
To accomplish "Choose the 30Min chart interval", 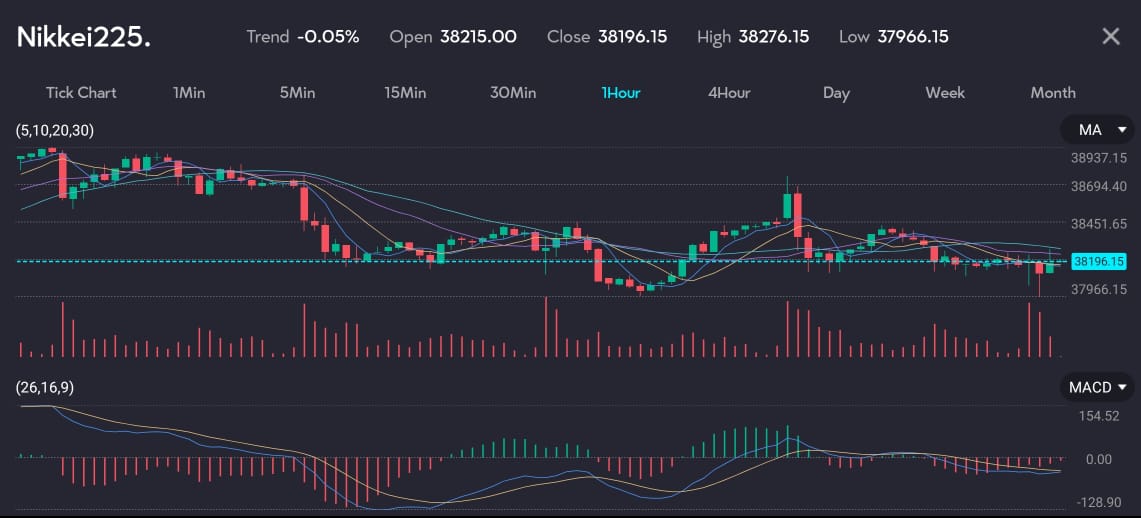I will click(x=513, y=93).
